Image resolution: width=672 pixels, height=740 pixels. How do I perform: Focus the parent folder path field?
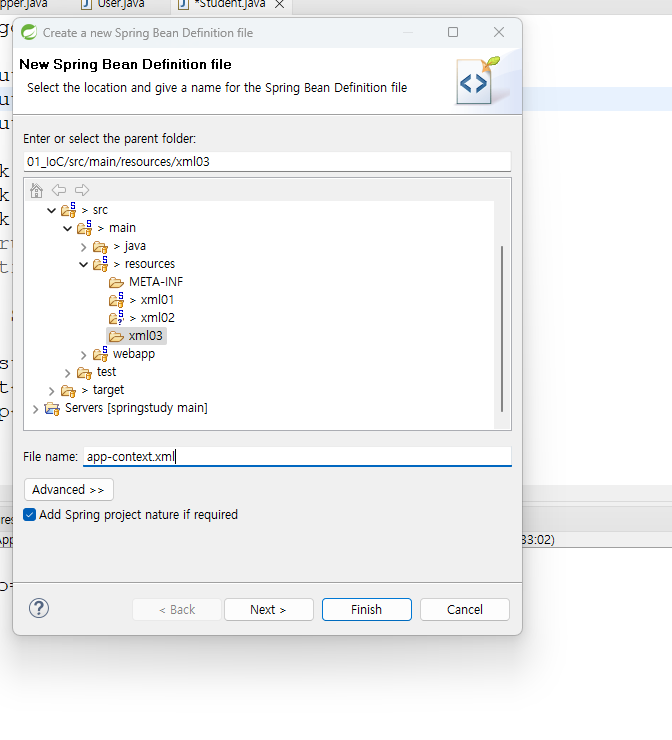[x=267, y=161]
